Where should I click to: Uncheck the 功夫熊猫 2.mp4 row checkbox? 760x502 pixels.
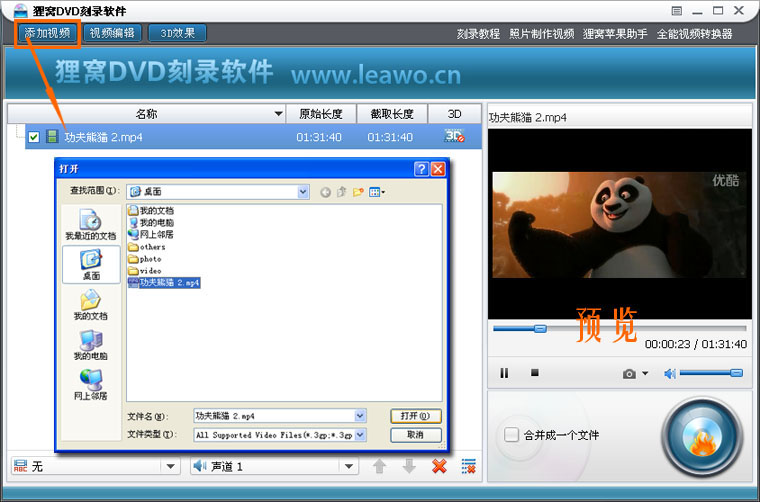click(x=33, y=137)
